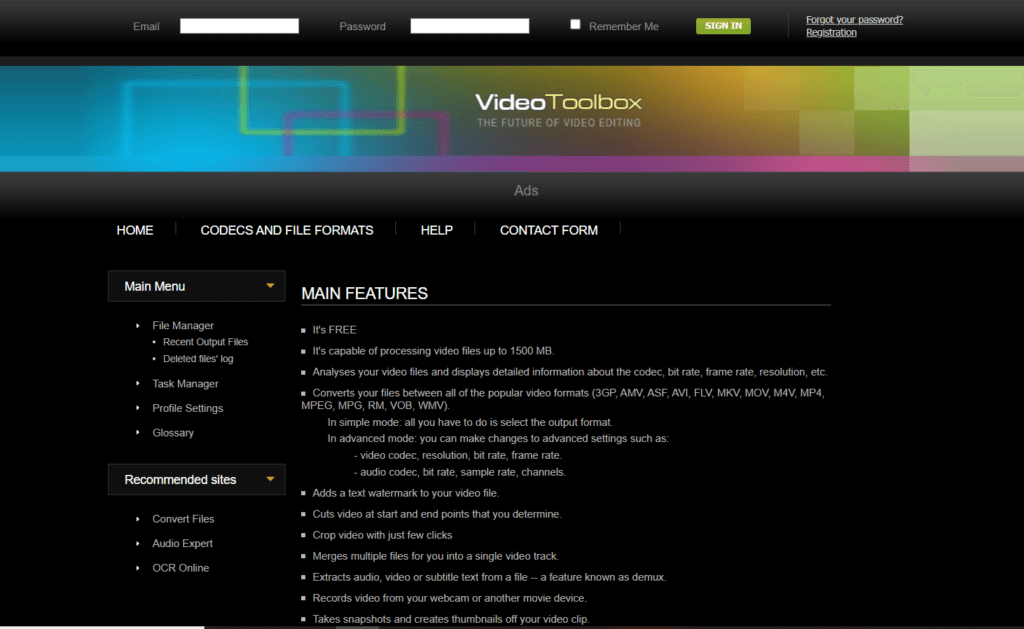Collapse the Main Menu panel arrow

point(271,286)
